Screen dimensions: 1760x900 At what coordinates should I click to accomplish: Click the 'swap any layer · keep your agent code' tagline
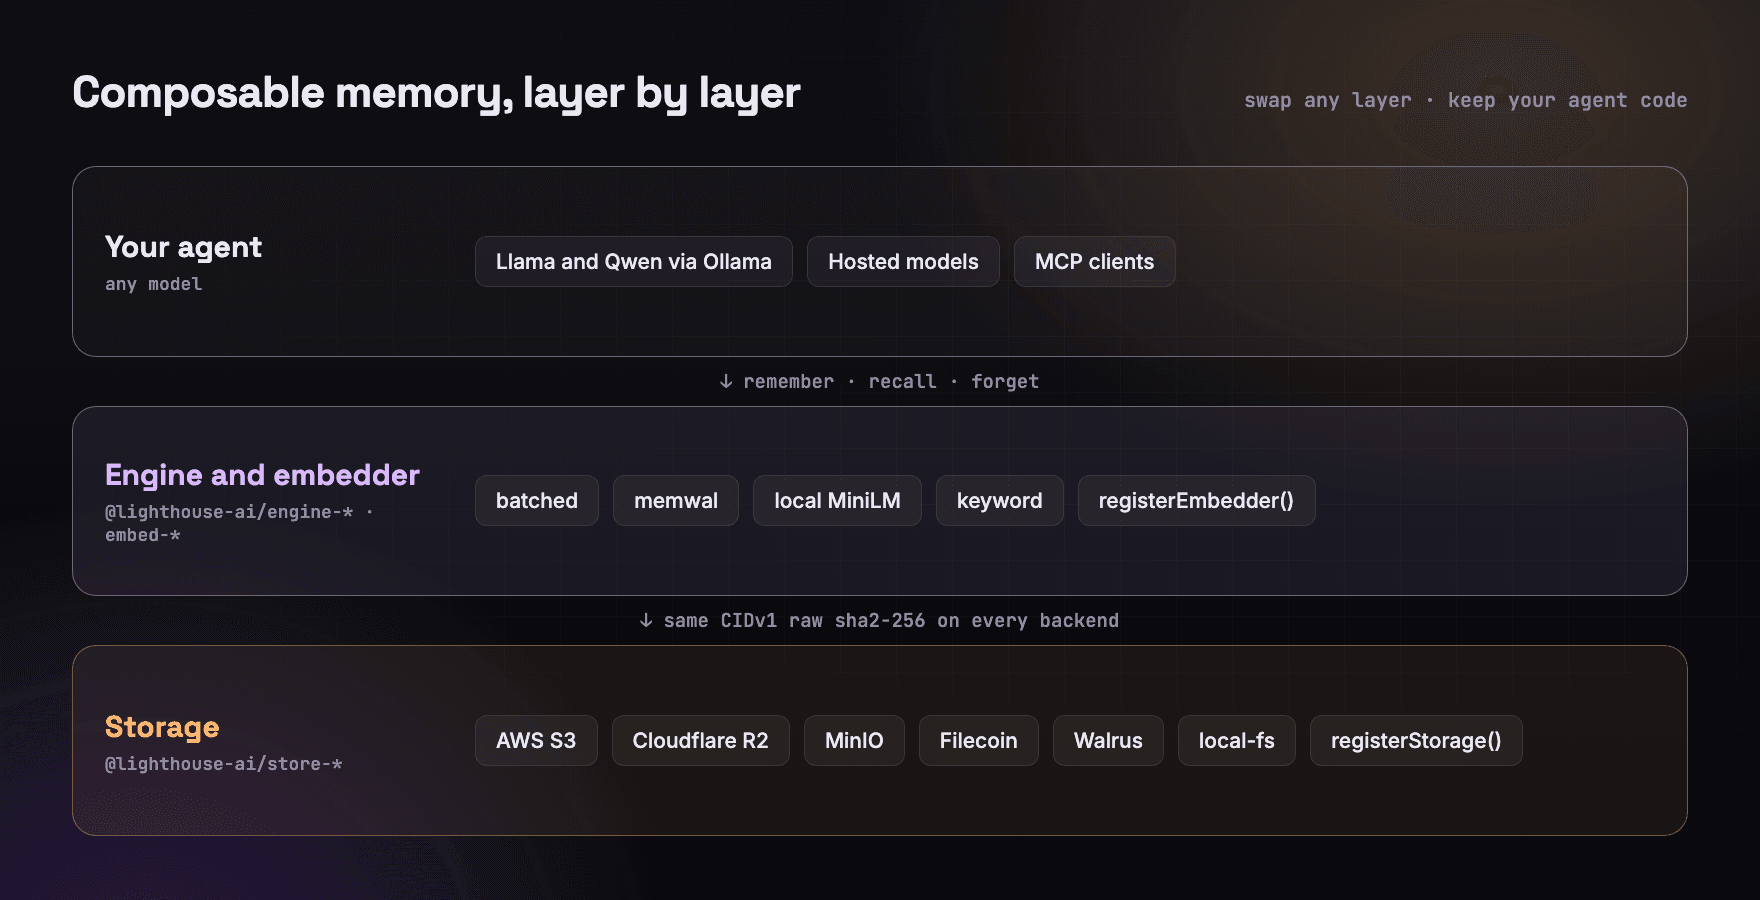point(1465,100)
